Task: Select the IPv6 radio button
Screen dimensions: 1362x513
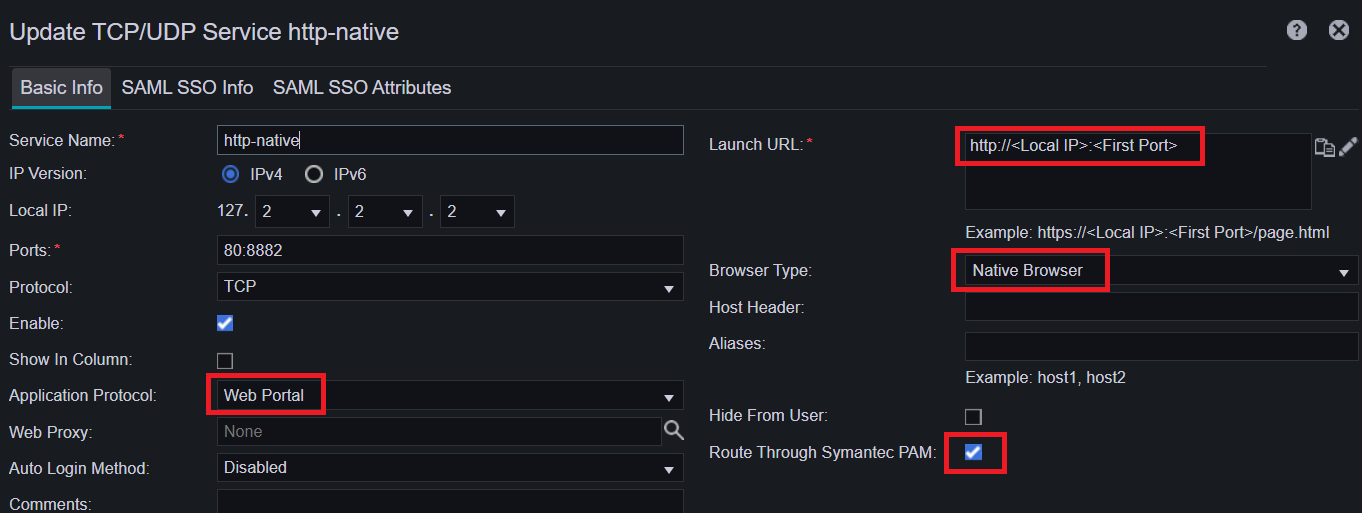Action: click(x=314, y=174)
